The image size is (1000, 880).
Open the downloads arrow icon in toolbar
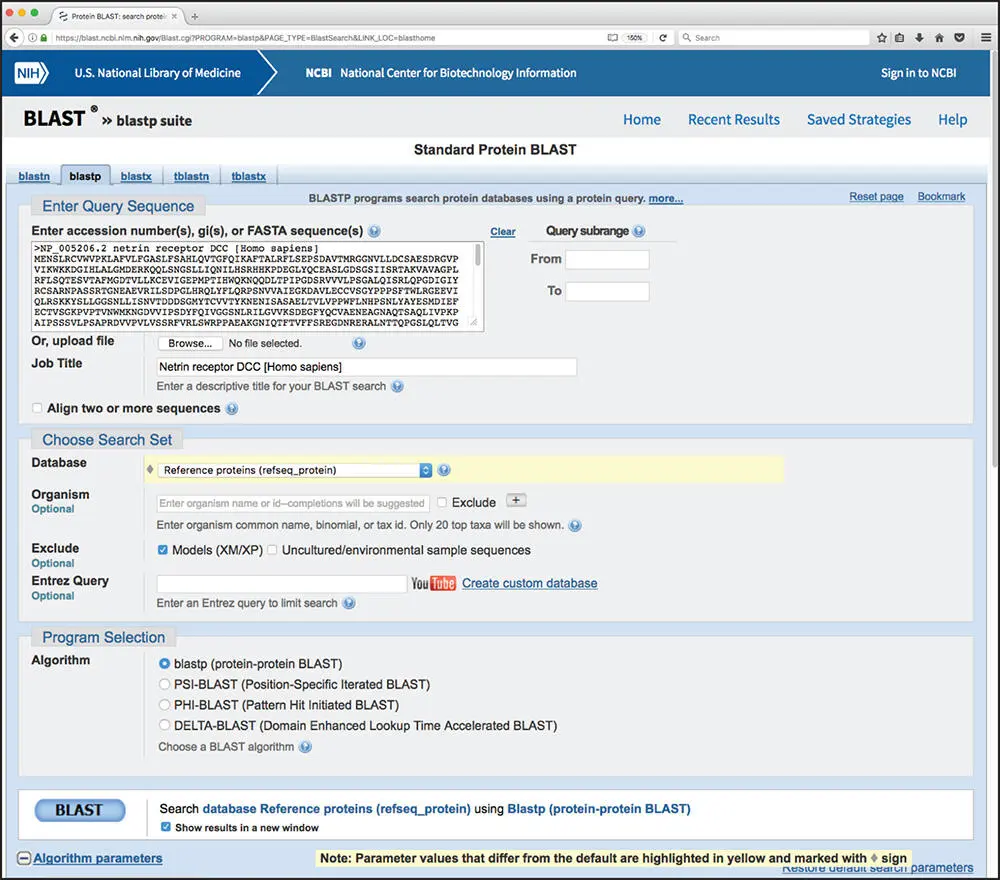point(919,38)
